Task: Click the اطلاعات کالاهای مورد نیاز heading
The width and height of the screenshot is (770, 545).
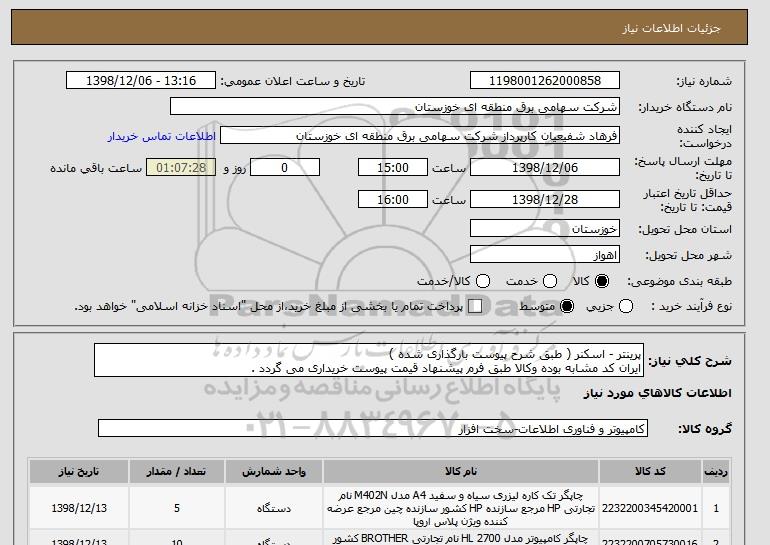Action: (x=658, y=393)
